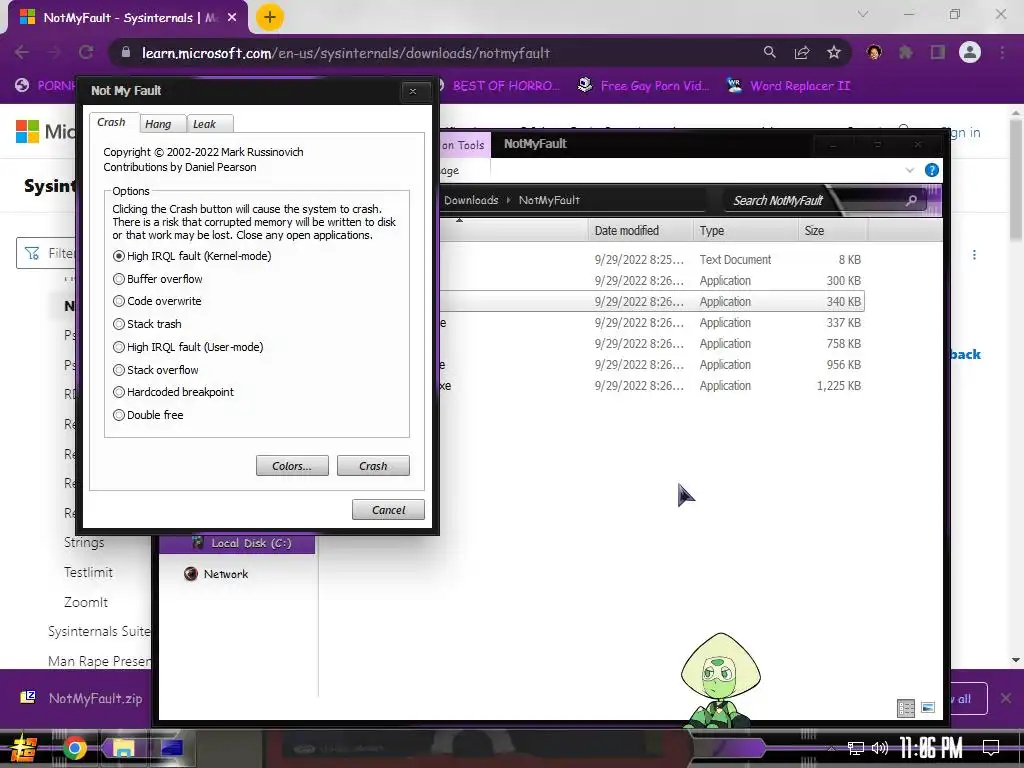Sort files by Size column header
Image resolution: width=1024 pixels, height=768 pixels.
pyautogui.click(x=833, y=231)
